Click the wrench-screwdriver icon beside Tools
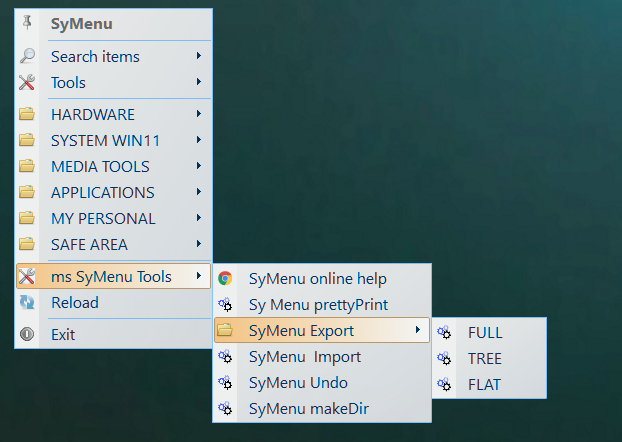The image size is (622, 442). [x=27, y=83]
